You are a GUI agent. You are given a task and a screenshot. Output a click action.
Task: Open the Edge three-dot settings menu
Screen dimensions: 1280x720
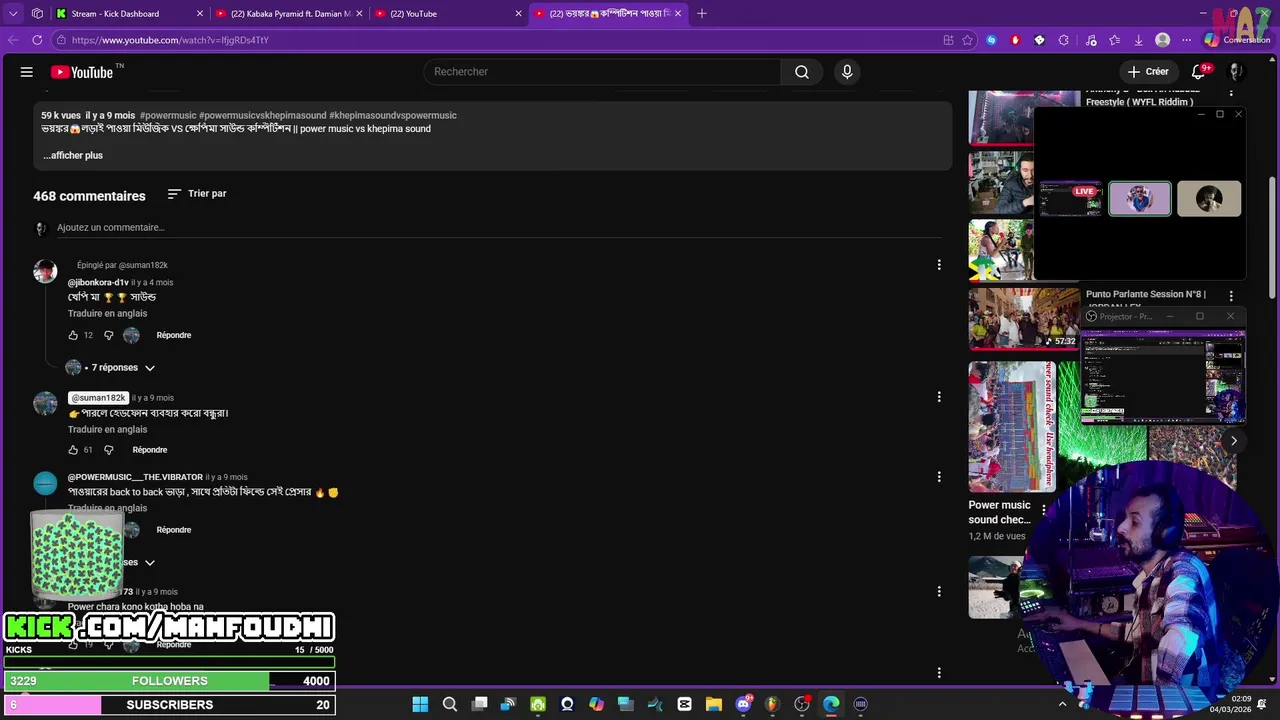click(1187, 40)
